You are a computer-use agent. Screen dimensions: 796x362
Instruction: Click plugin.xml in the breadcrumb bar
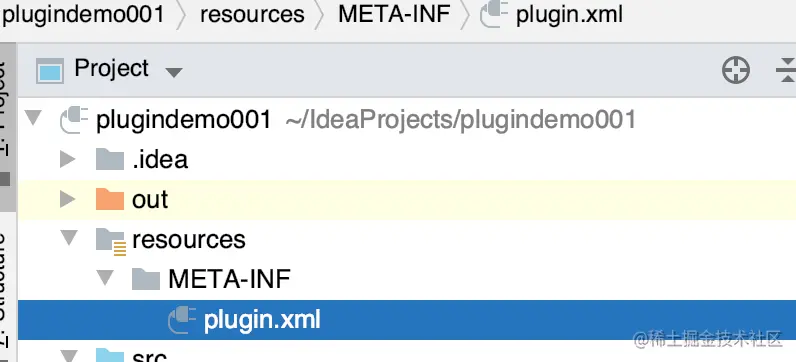569,15
